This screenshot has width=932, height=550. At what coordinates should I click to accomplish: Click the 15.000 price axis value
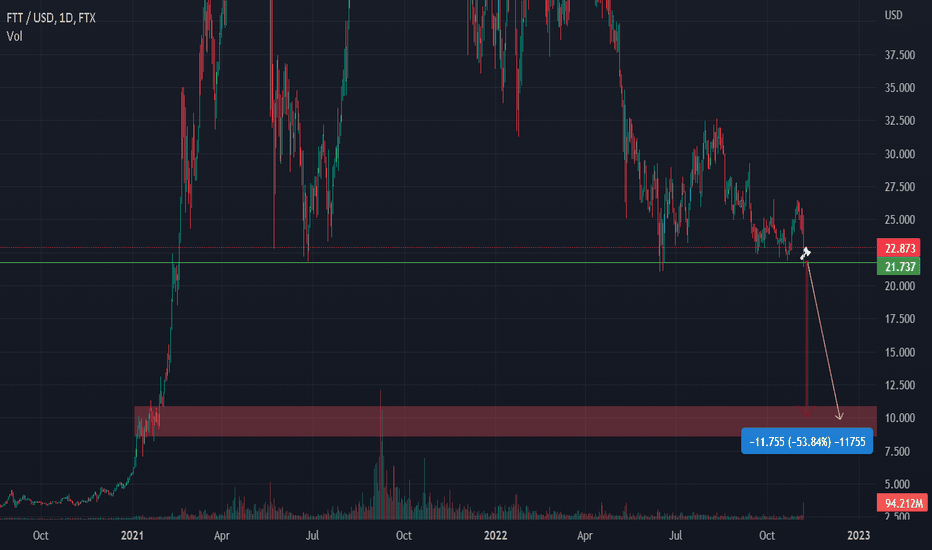click(x=899, y=352)
